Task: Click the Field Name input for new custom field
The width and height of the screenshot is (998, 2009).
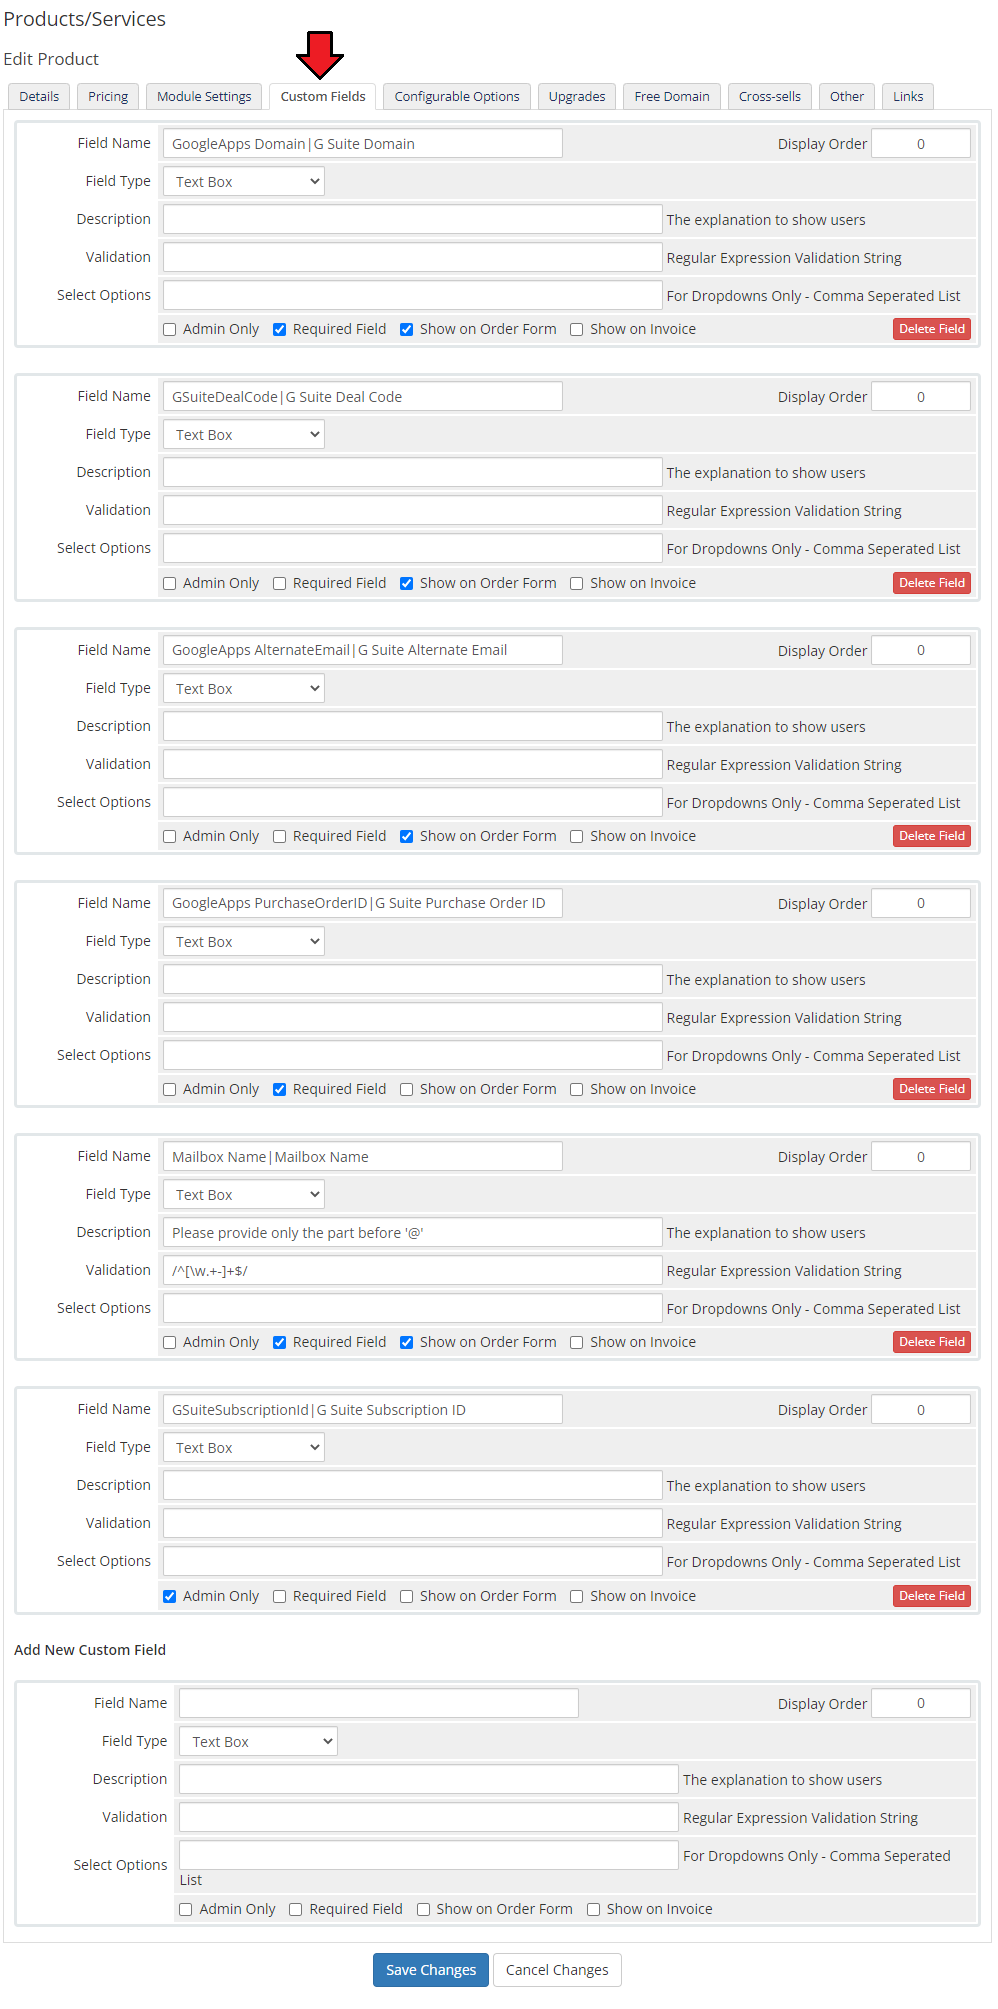Action: point(379,1703)
